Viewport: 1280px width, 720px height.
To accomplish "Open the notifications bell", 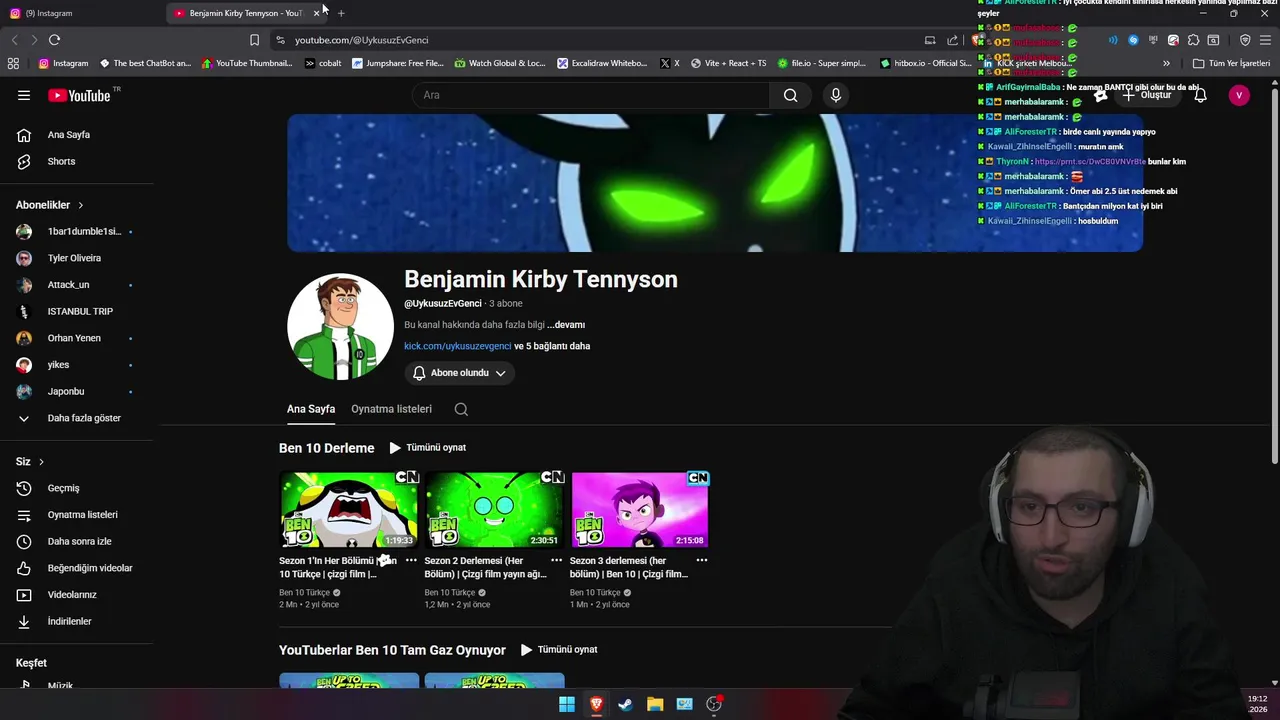I will (x=1200, y=96).
